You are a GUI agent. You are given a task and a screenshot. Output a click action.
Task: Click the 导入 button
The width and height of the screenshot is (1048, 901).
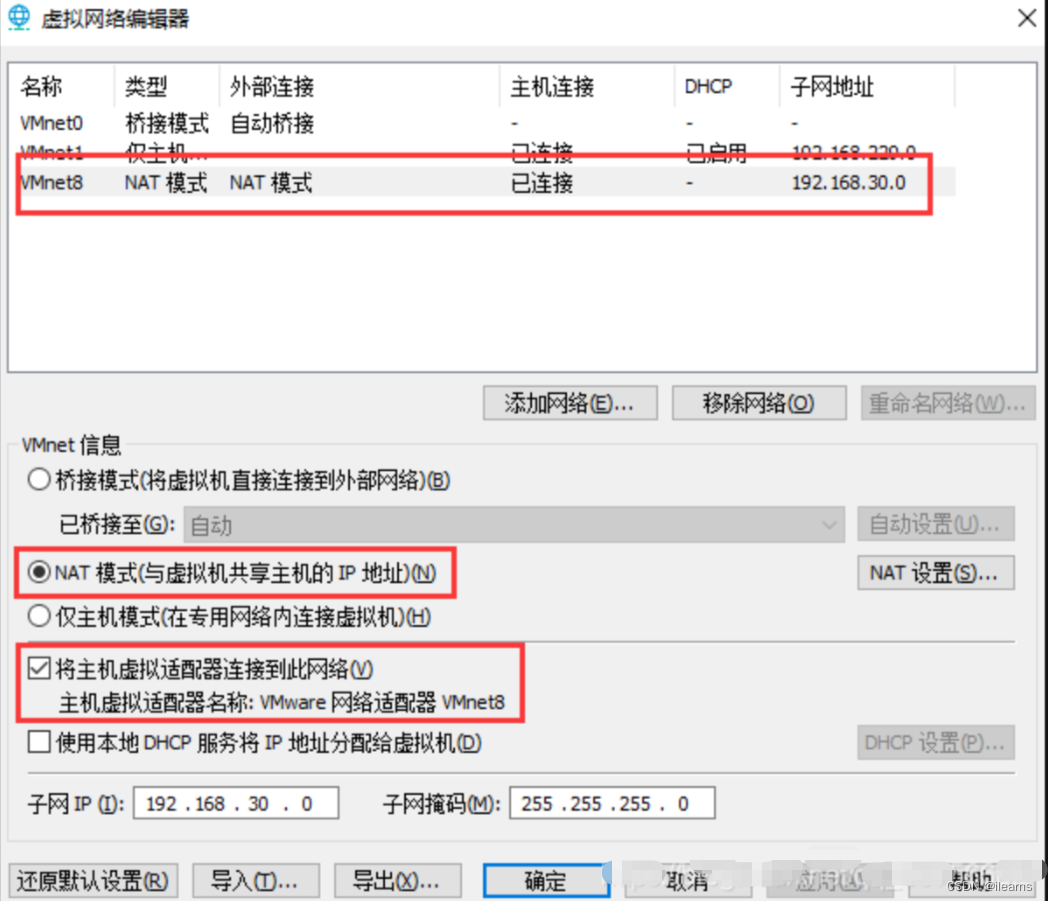point(256,881)
